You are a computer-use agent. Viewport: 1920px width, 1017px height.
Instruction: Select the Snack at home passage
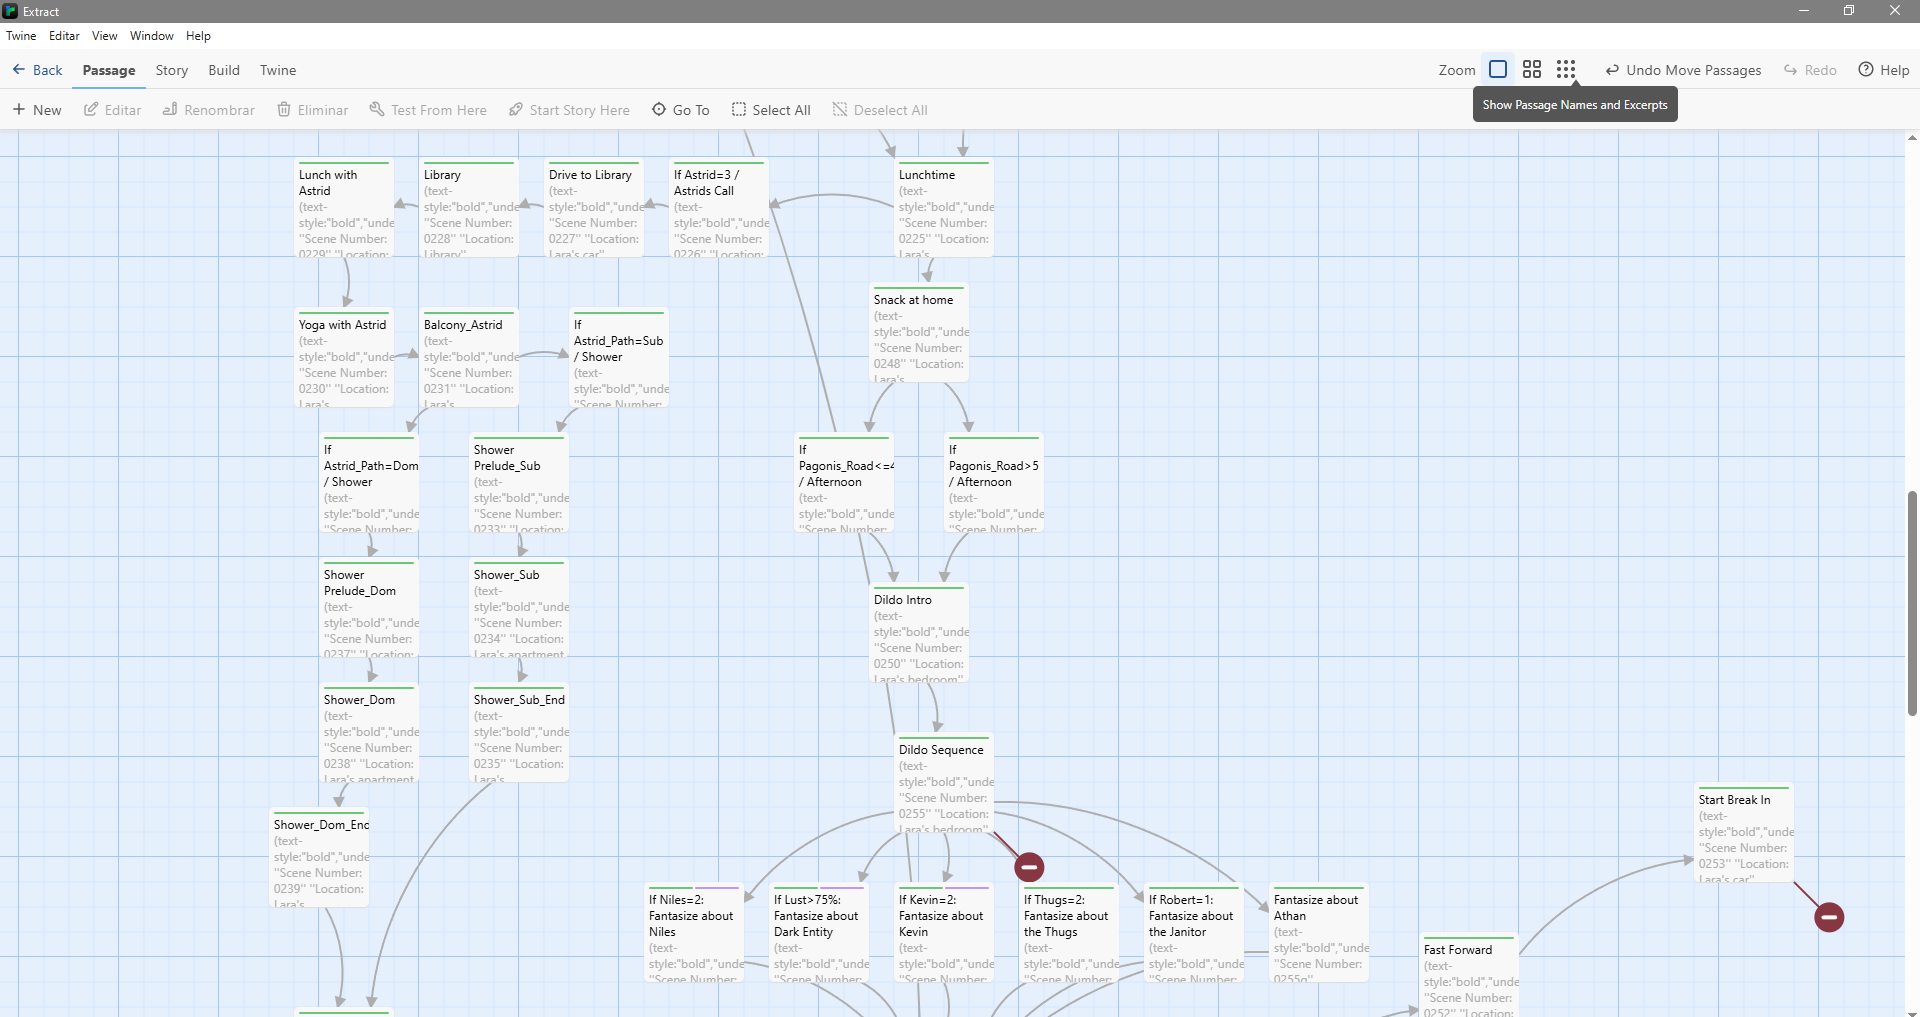coord(919,333)
